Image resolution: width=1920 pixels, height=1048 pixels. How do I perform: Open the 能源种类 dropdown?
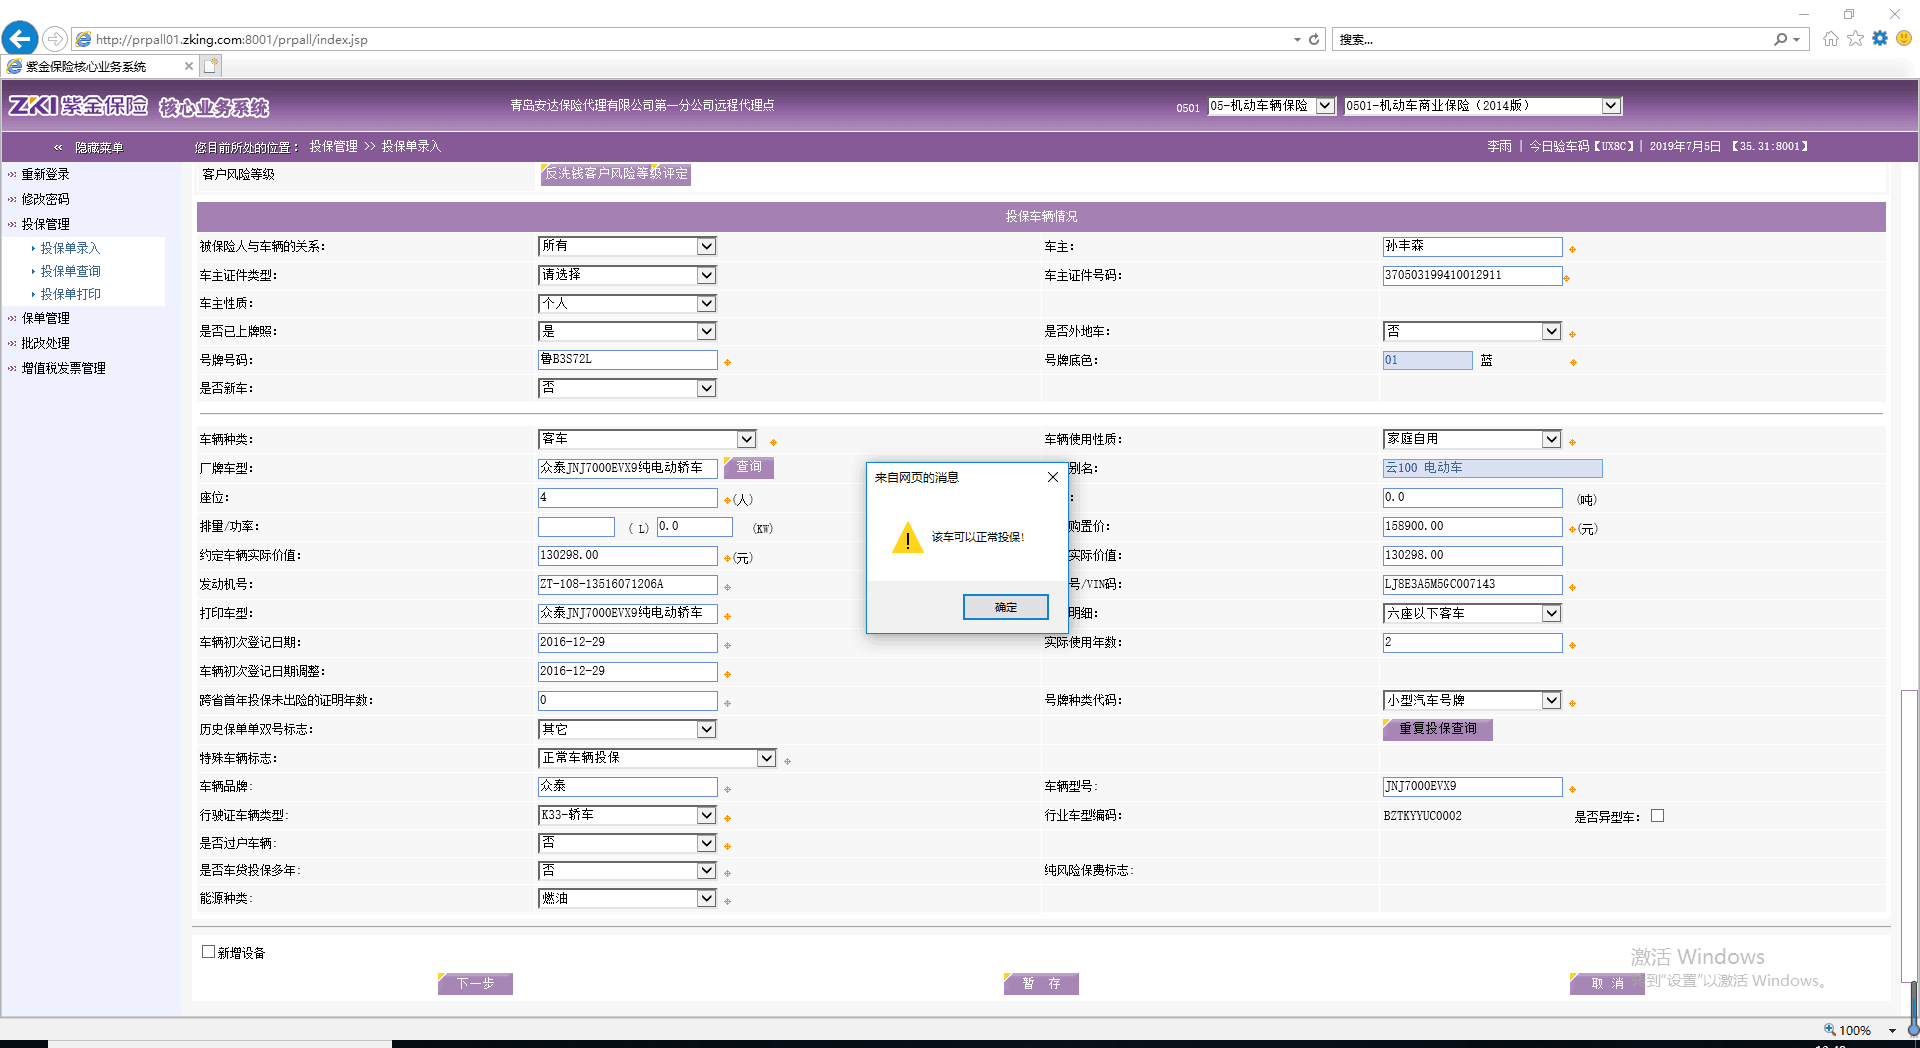tap(627, 898)
